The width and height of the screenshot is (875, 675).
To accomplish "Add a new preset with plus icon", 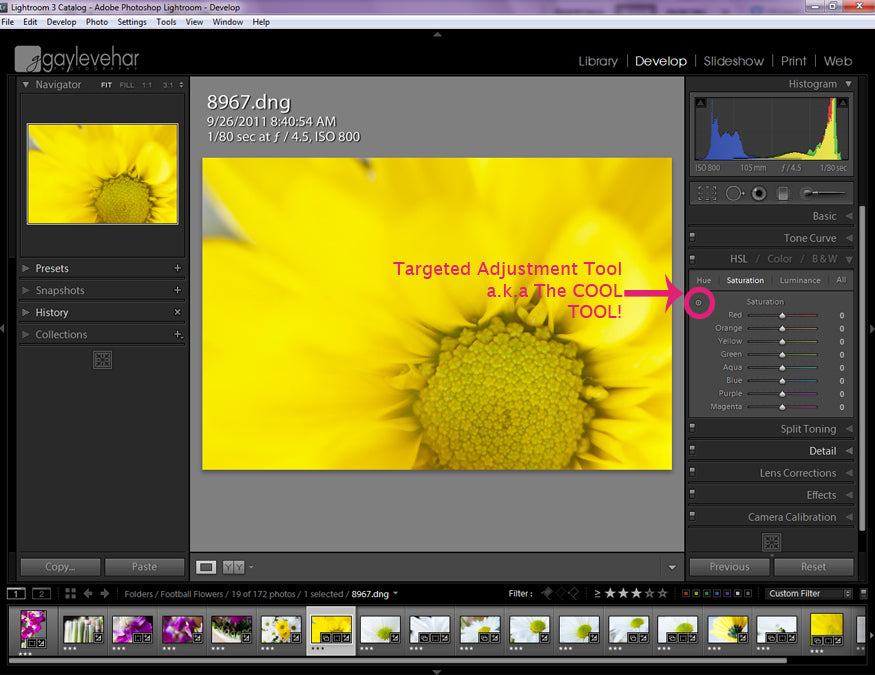I will point(178,268).
